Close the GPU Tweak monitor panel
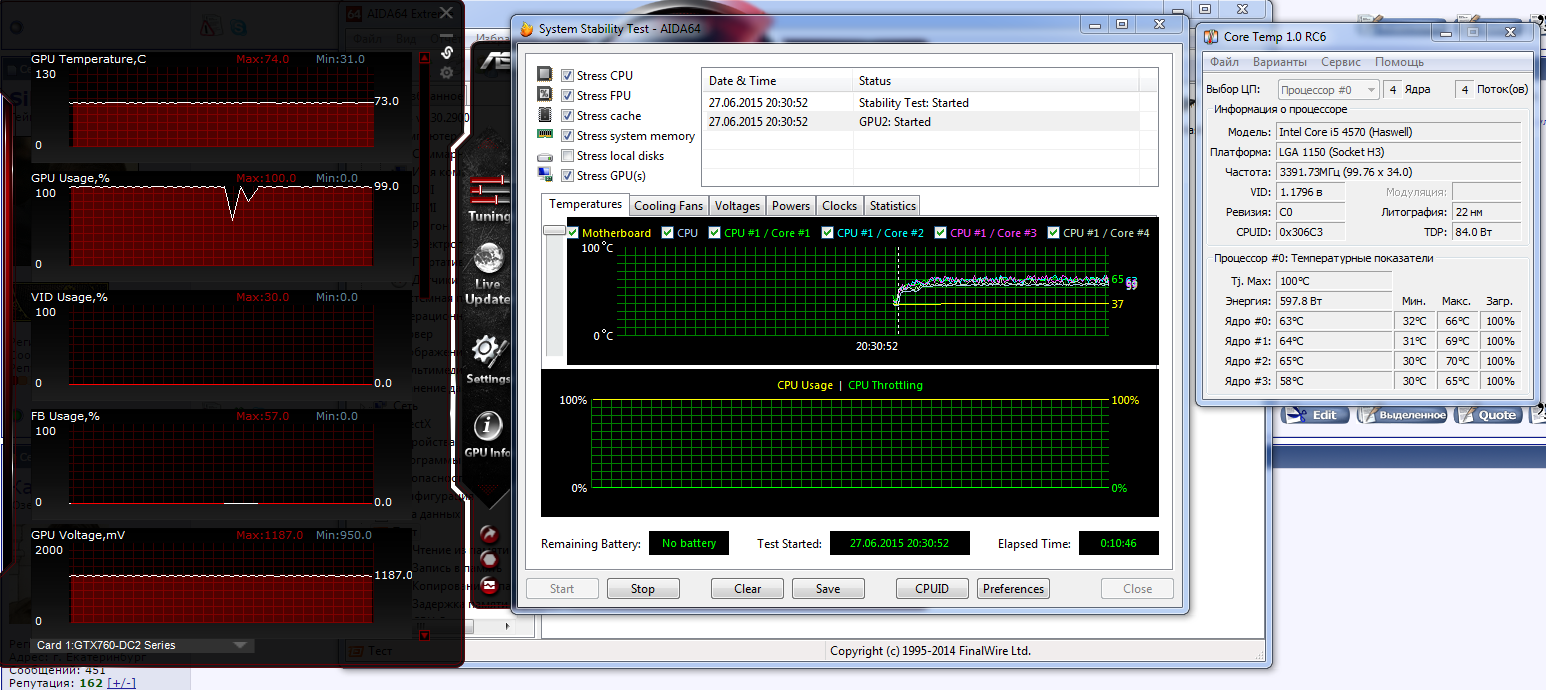This screenshot has height=690, width=1546. coord(447,13)
